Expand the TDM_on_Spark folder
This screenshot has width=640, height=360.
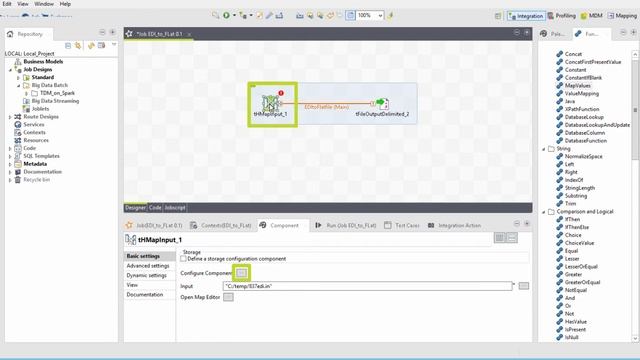[27, 93]
